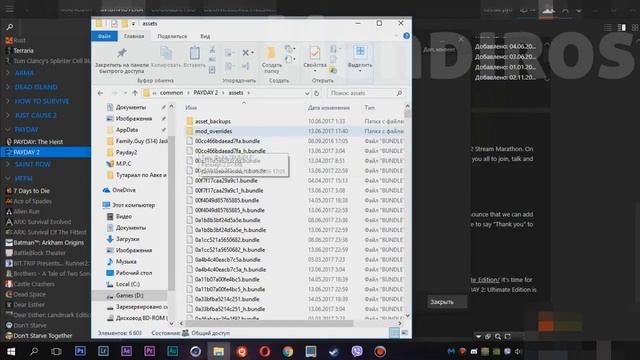Viewport: 640px width, 360px height.
Task: Click the Copy icon in the ribbon
Action: [166, 53]
